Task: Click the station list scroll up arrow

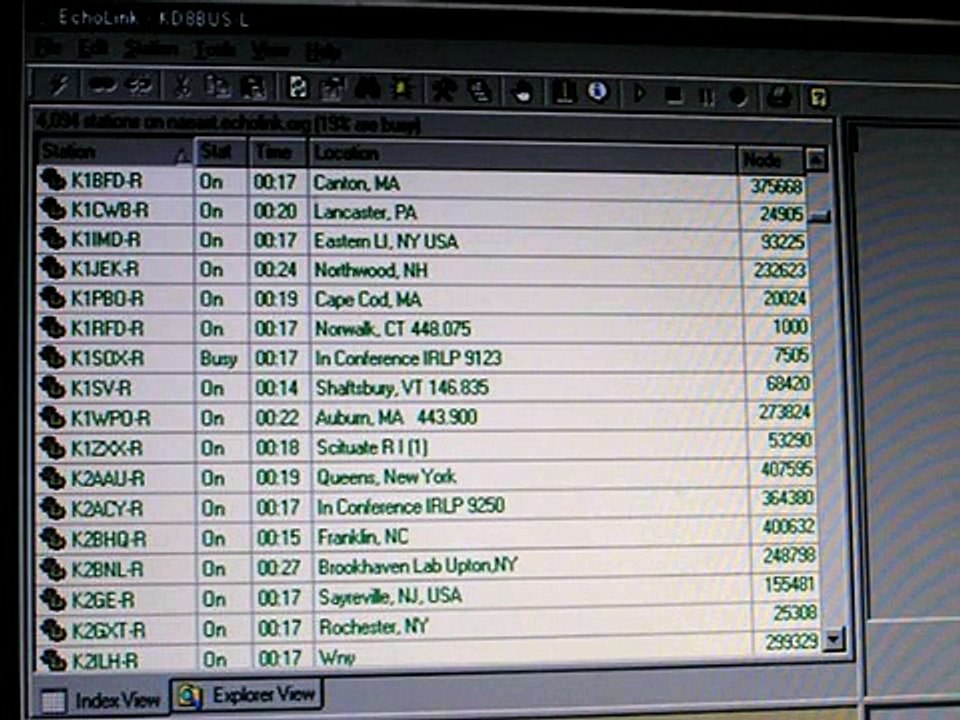Action: pos(816,160)
